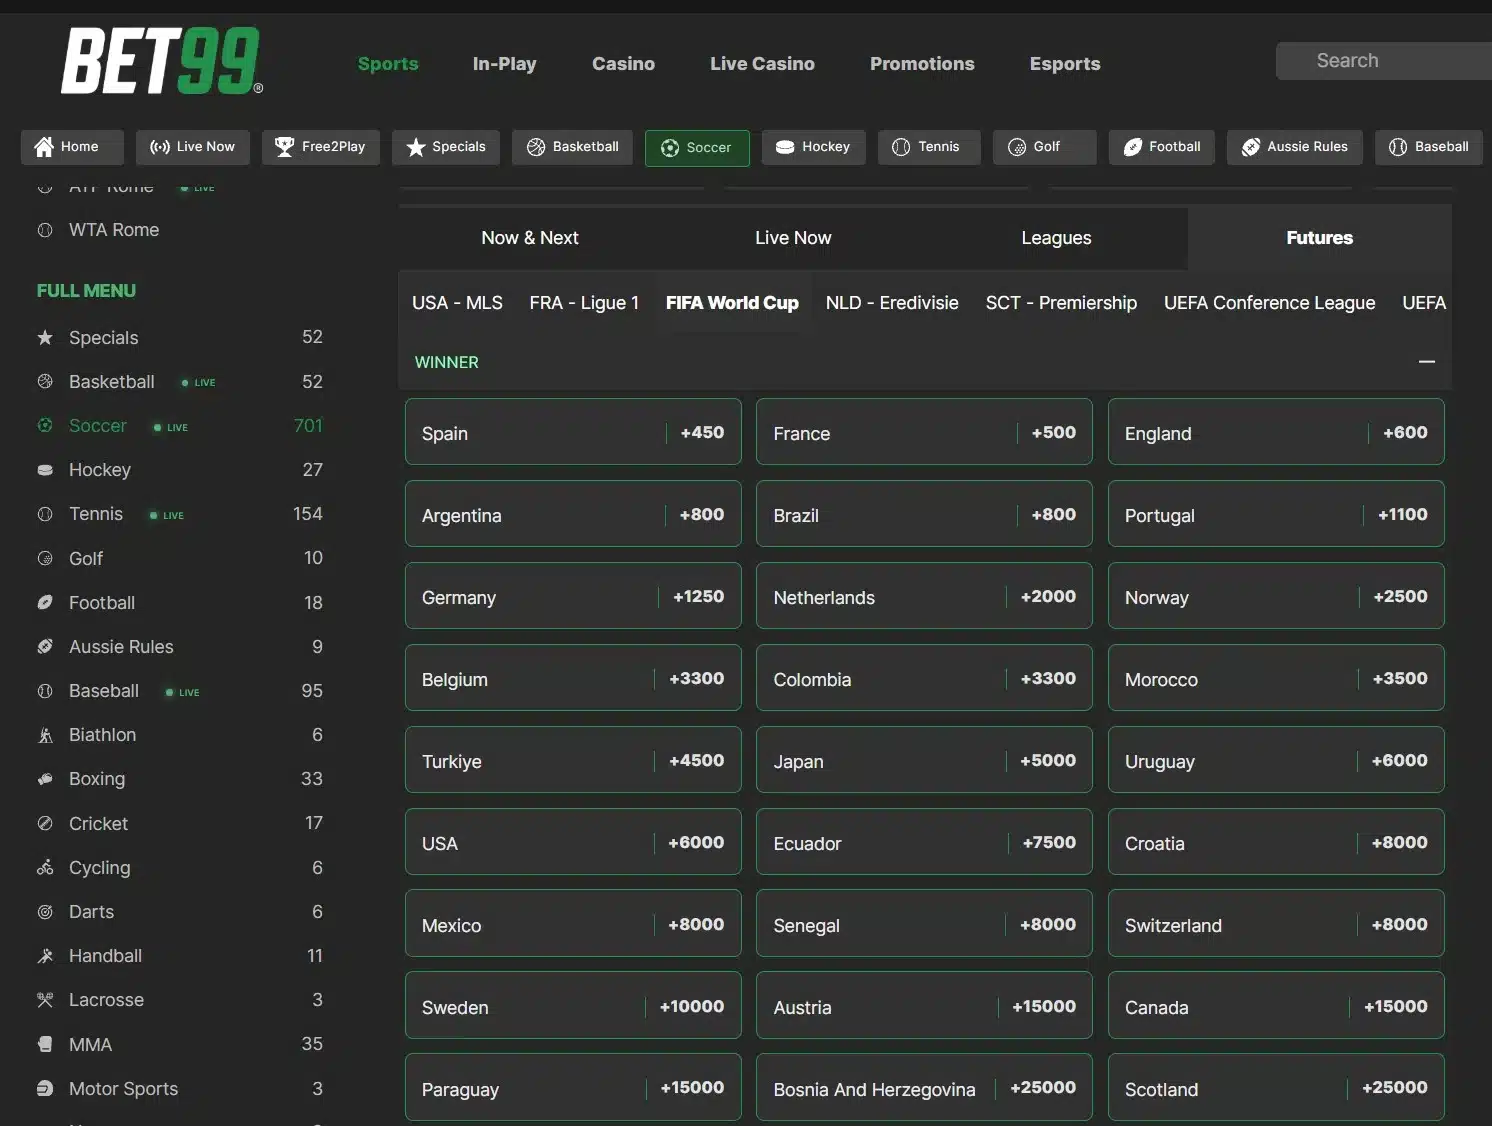This screenshot has width=1492, height=1126.
Task: Click the sidebar Specials star icon
Action: click(45, 338)
